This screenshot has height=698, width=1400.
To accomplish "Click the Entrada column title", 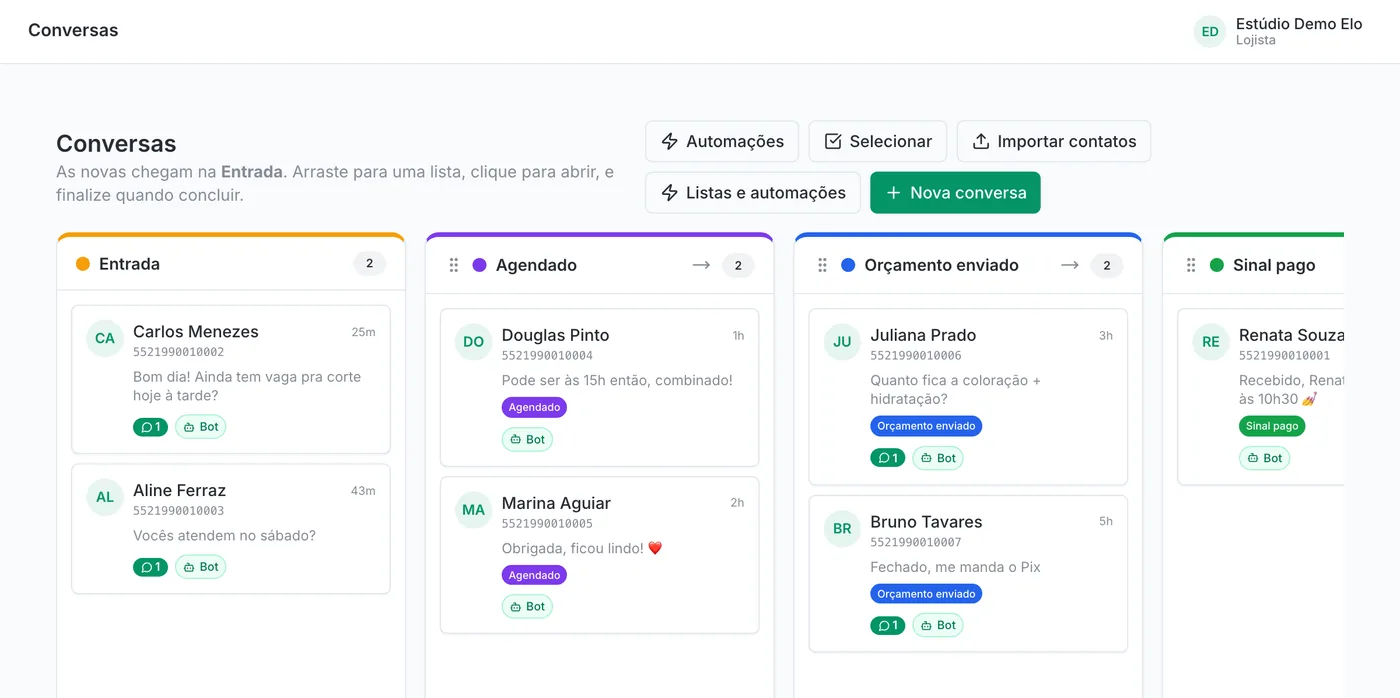I will coord(129,264).
